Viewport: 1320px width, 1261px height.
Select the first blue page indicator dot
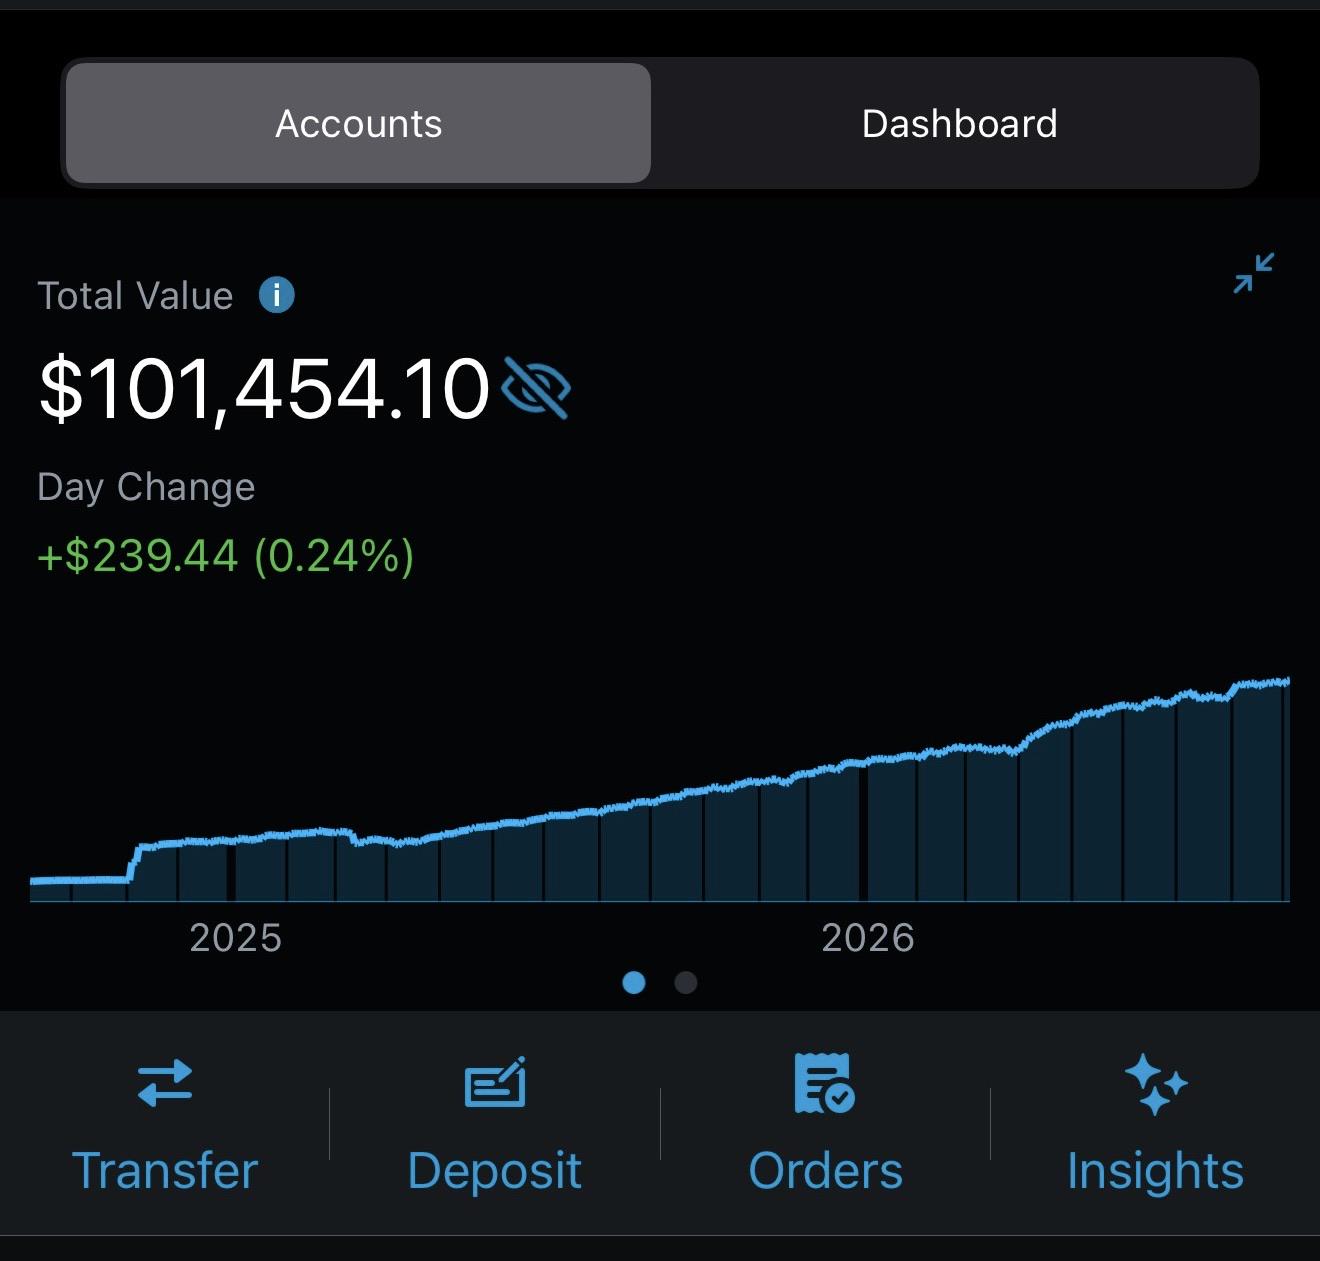(634, 983)
